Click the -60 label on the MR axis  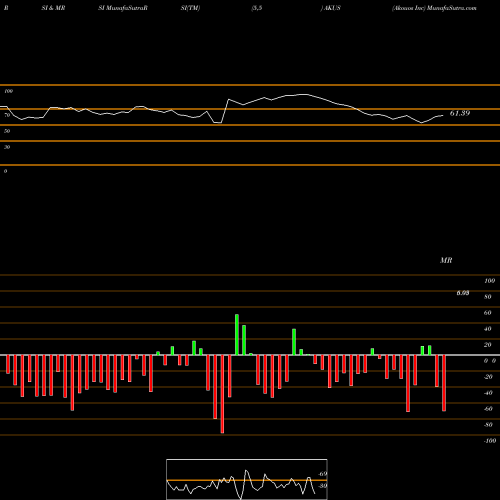pos(487,409)
